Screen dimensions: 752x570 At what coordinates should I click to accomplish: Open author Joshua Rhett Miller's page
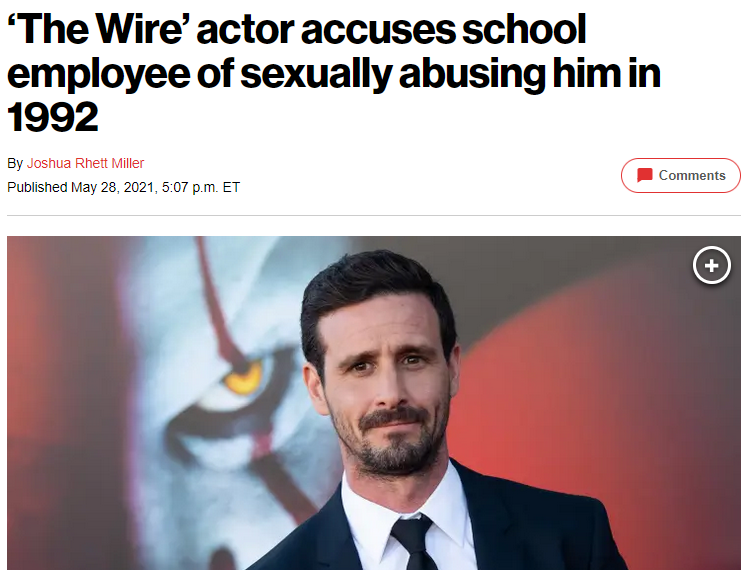pyautogui.click(x=85, y=163)
